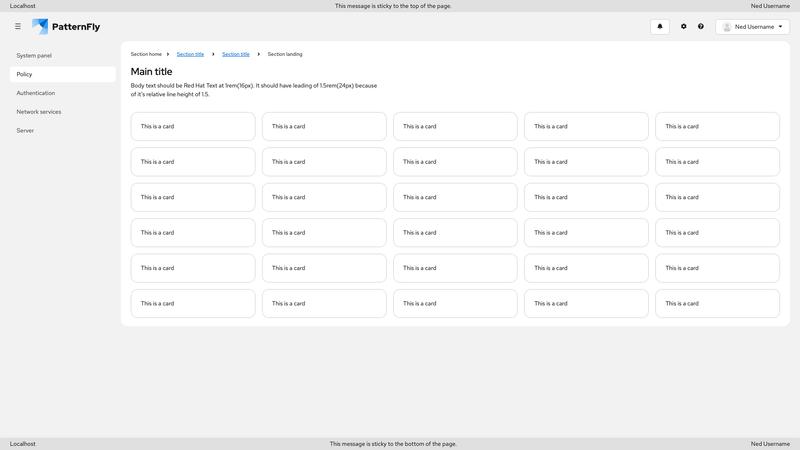Click the Section home breadcrumb

(x=146, y=54)
